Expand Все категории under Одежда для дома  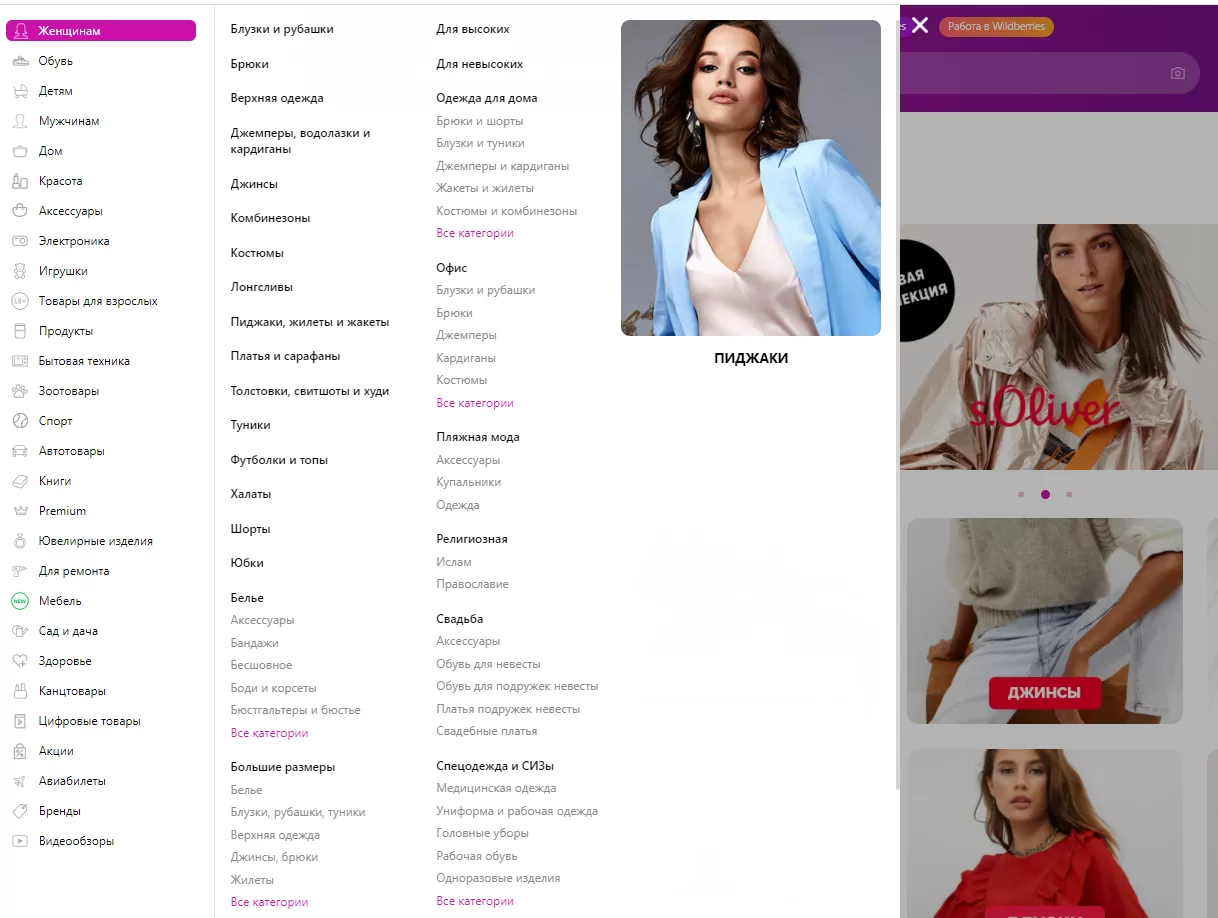coord(475,233)
